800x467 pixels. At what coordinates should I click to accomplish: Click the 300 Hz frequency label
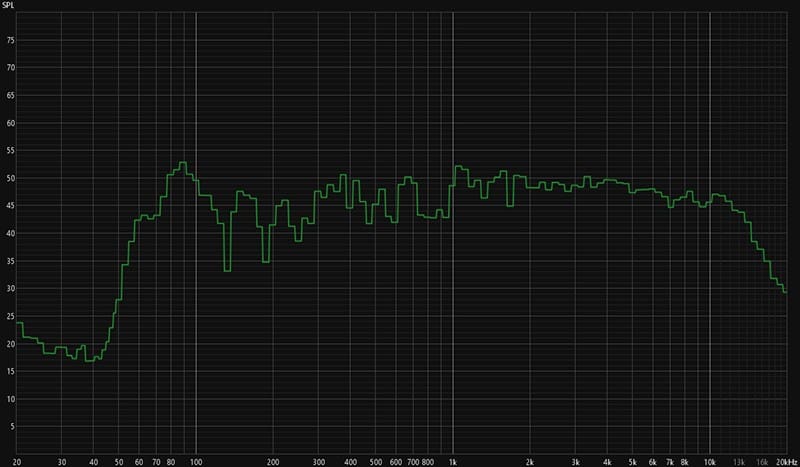(x=318, y=462)
